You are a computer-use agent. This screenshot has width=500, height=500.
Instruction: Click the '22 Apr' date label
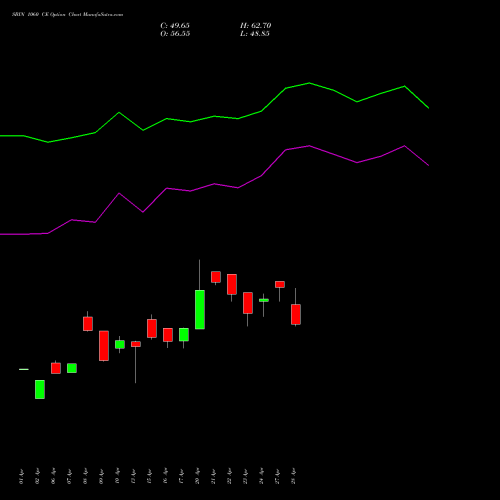click(229, 476)
